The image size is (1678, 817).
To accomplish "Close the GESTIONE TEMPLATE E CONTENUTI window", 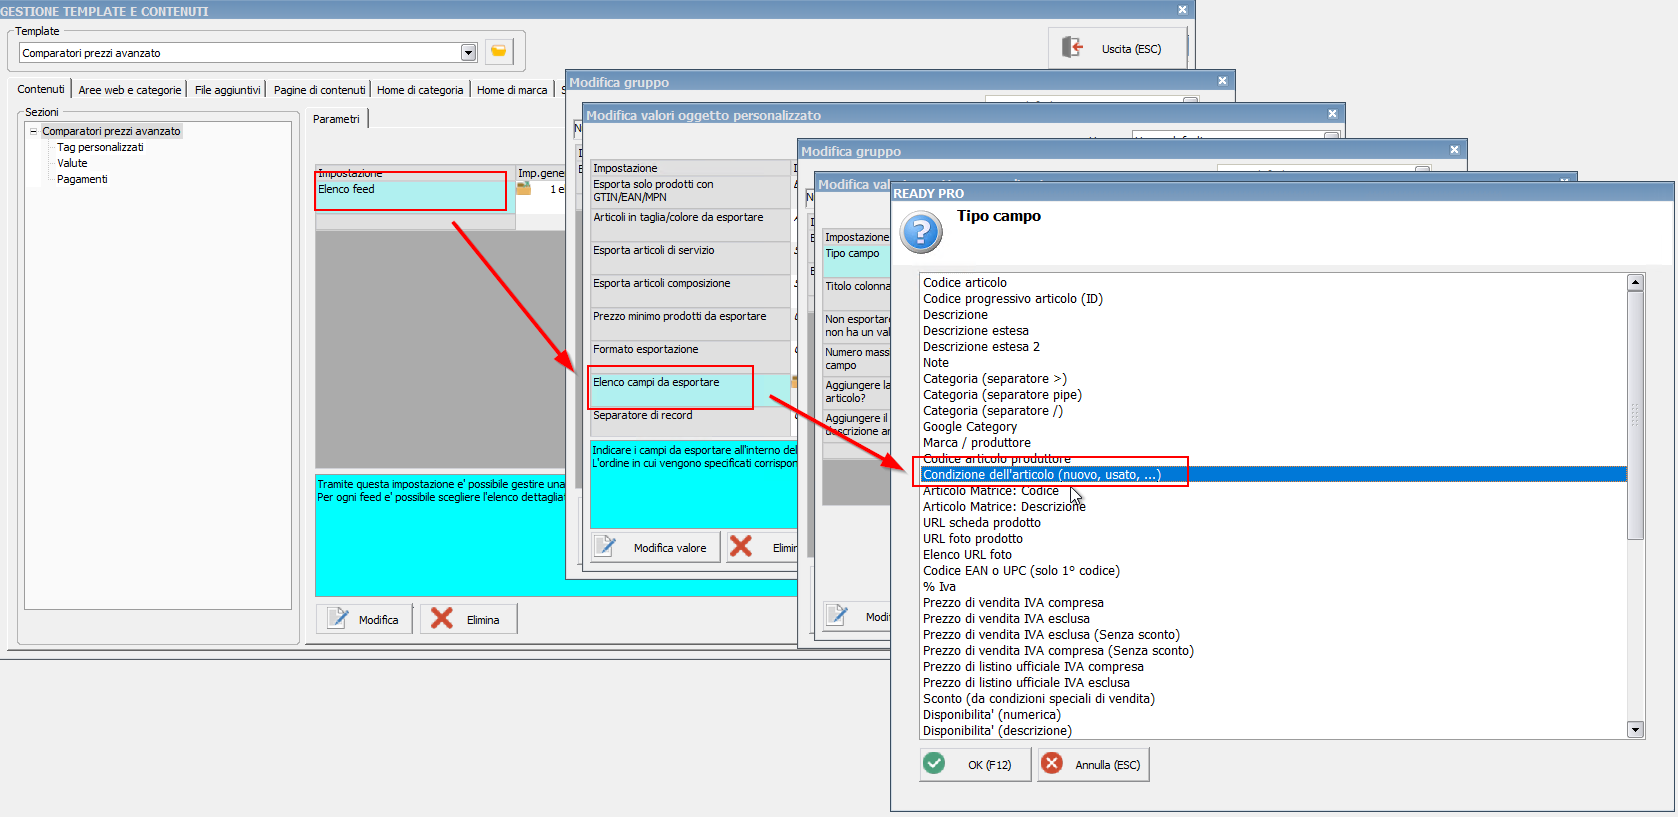I will (1182, 10).
